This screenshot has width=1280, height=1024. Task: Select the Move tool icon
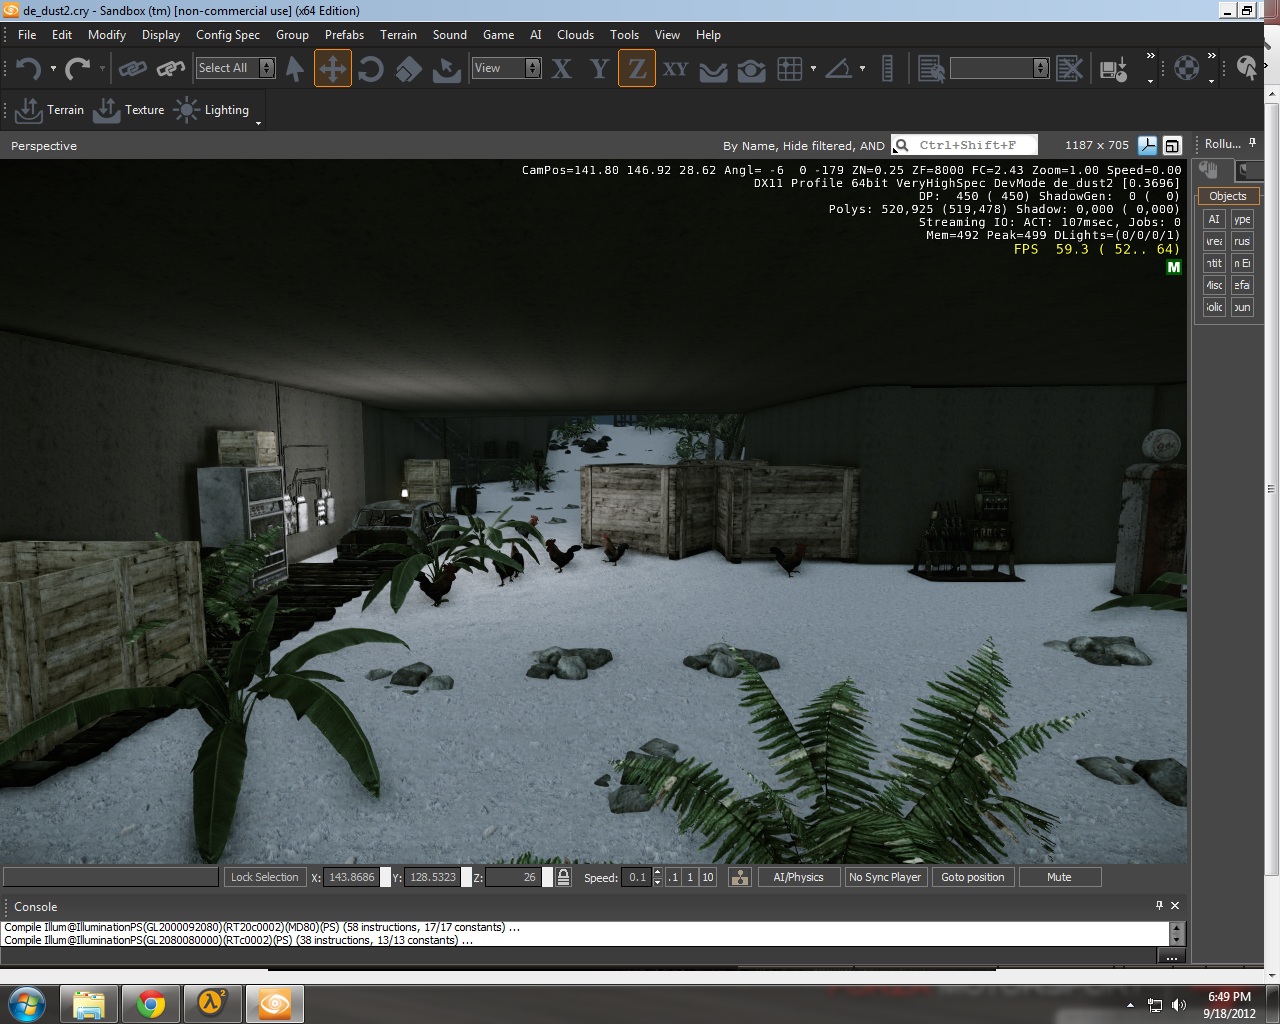pos(333,69)
